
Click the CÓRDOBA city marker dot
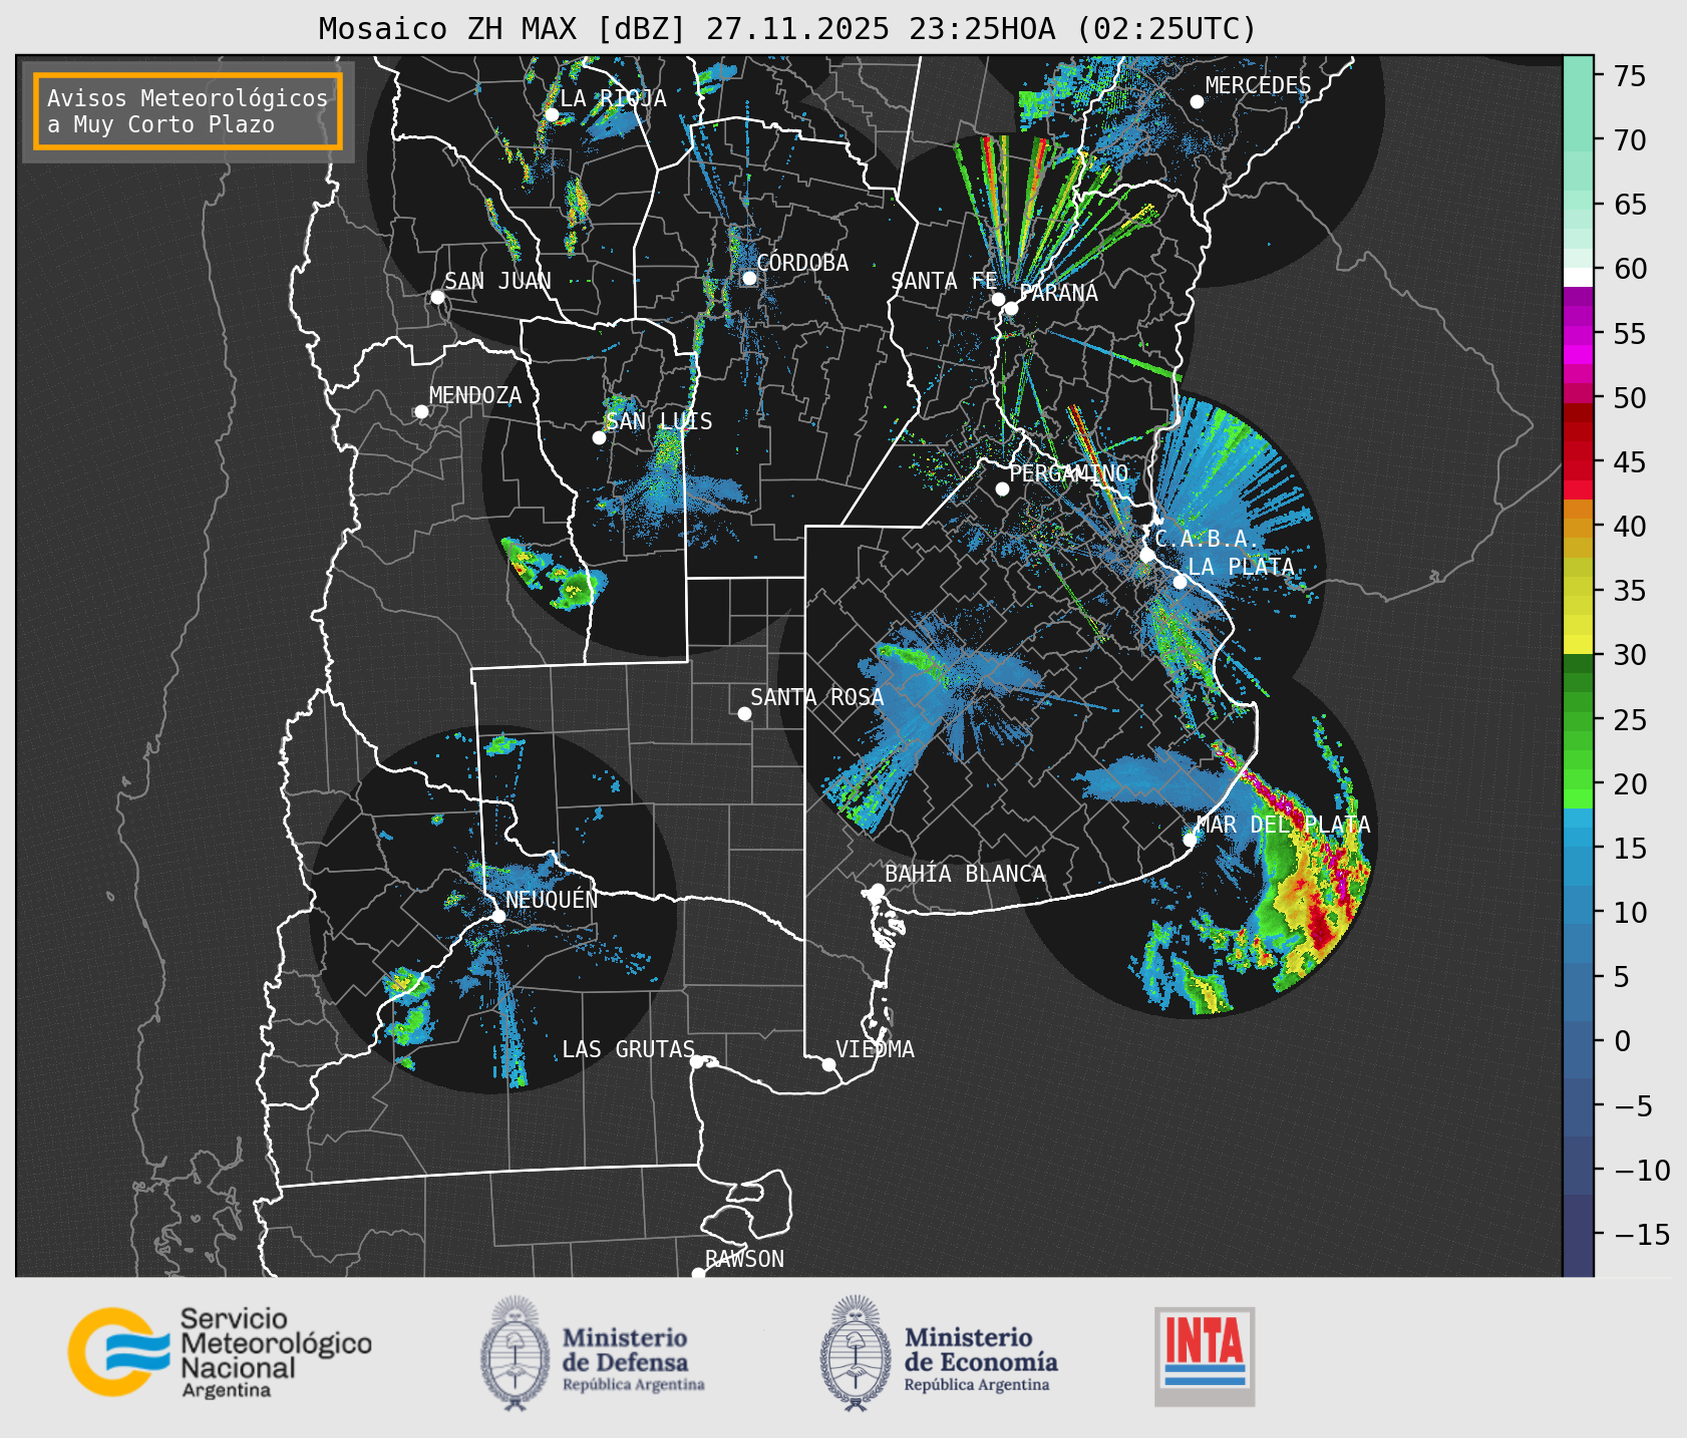point(749,278)
